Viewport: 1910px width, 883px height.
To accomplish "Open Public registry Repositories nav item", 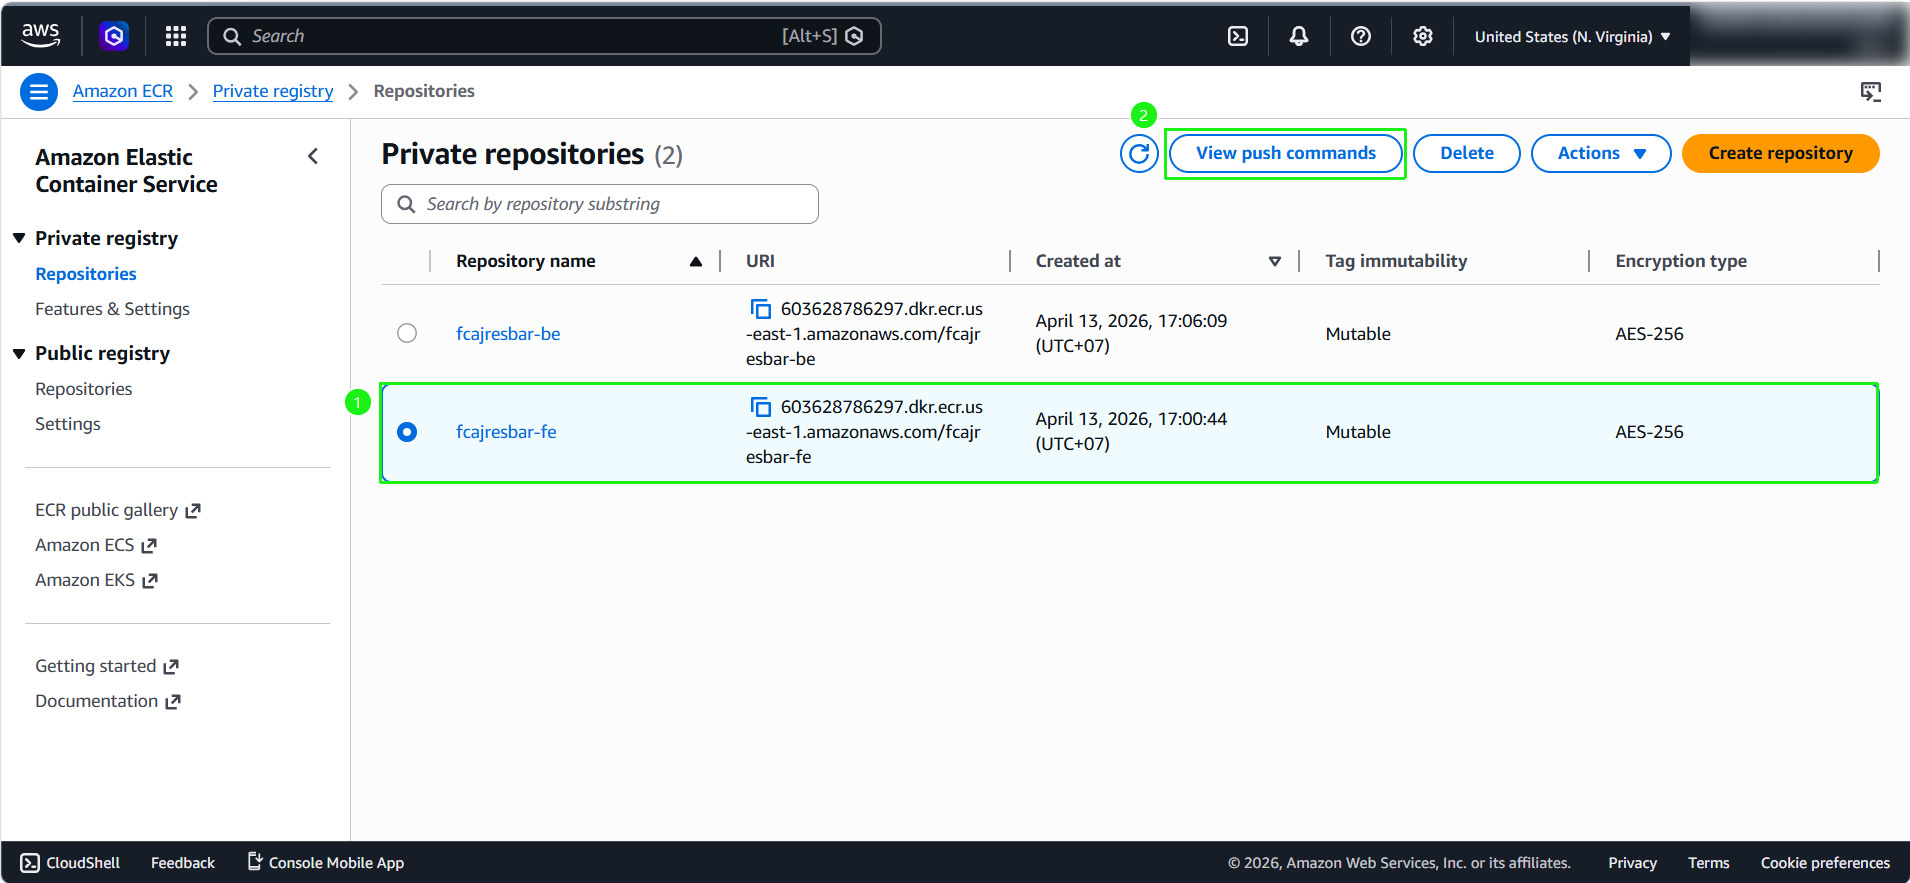I will [84, 389].
